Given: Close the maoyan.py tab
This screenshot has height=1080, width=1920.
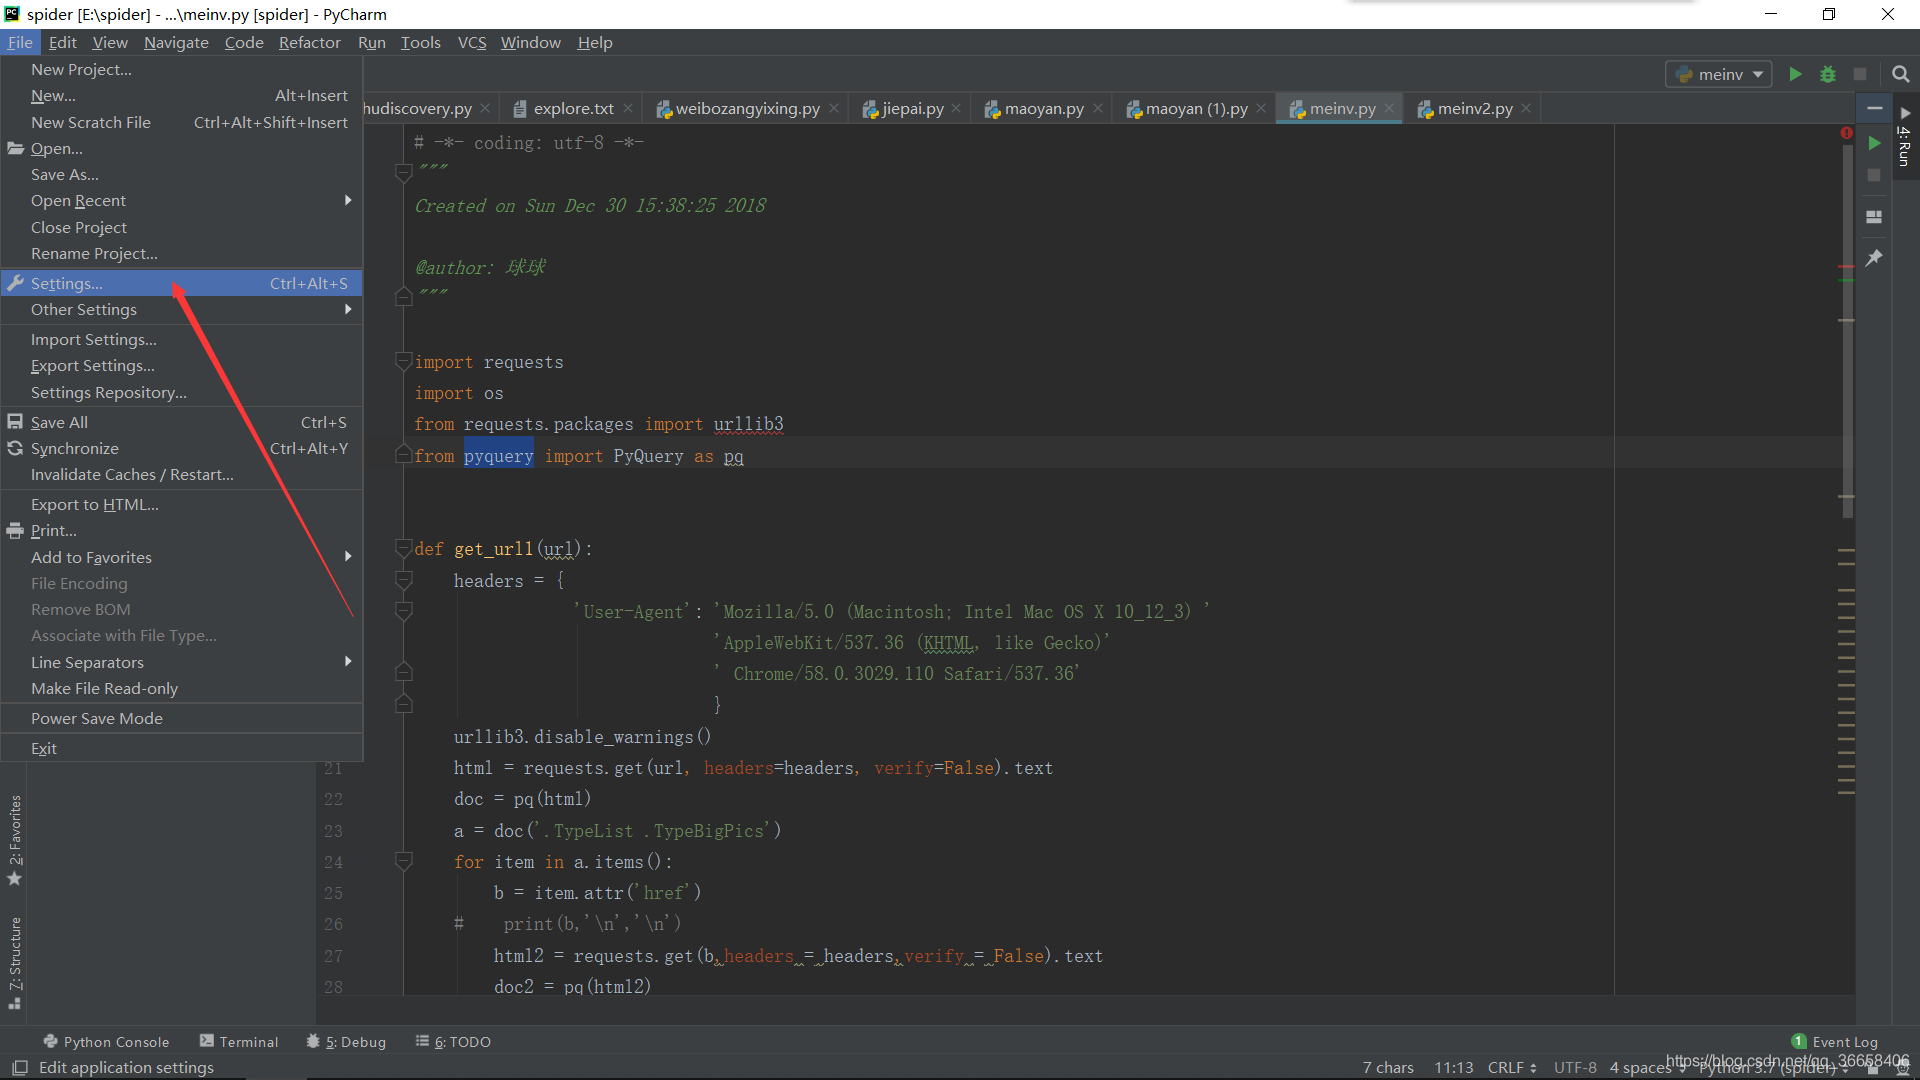Looking at the screenshot, I should (x=1098, y=108).
